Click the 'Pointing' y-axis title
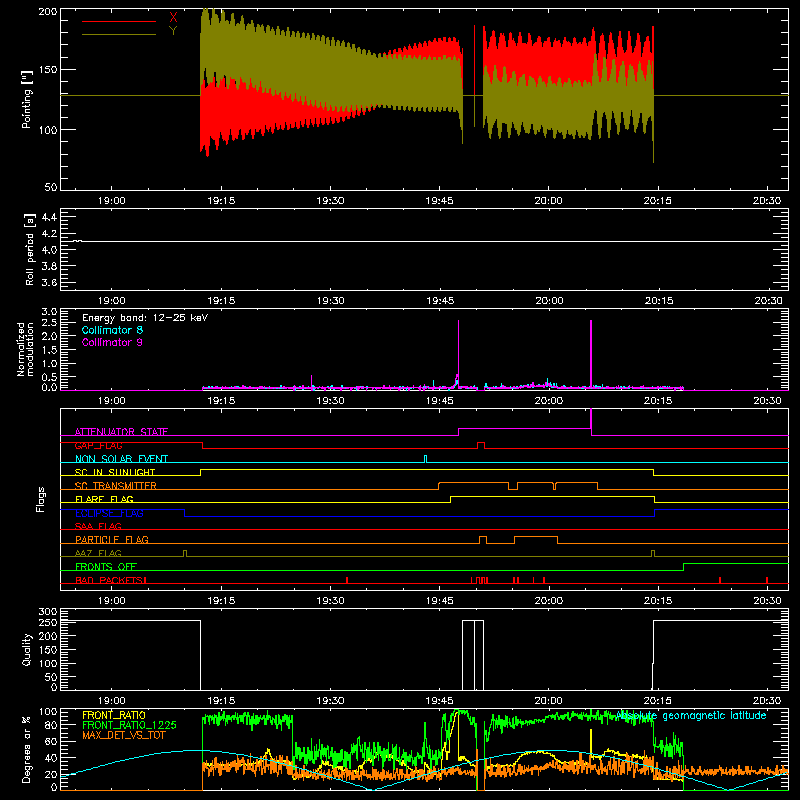 [27, 99]
